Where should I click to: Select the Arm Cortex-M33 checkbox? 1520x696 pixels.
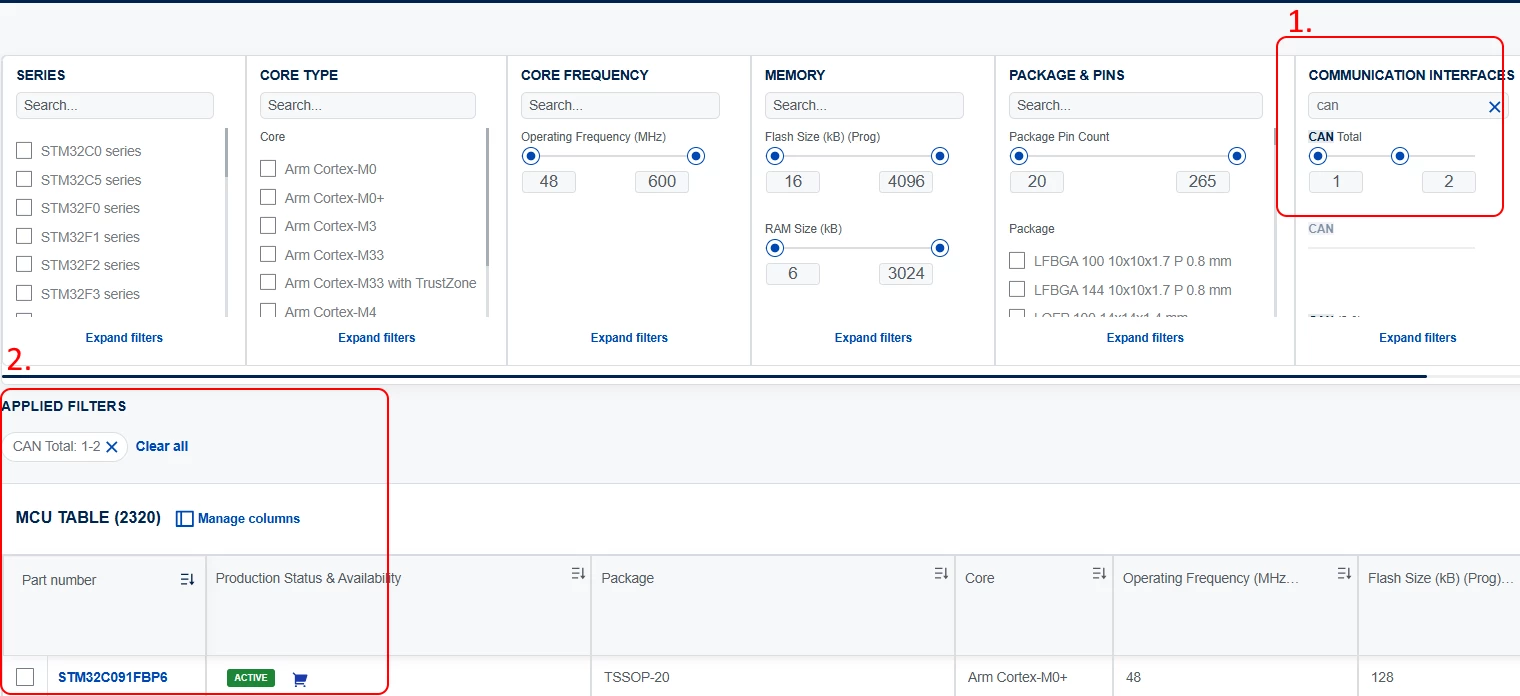pos(268,254)
